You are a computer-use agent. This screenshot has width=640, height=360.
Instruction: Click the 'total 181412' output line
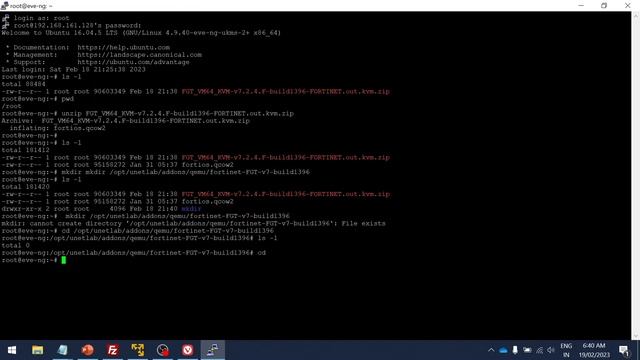(26, 150)
